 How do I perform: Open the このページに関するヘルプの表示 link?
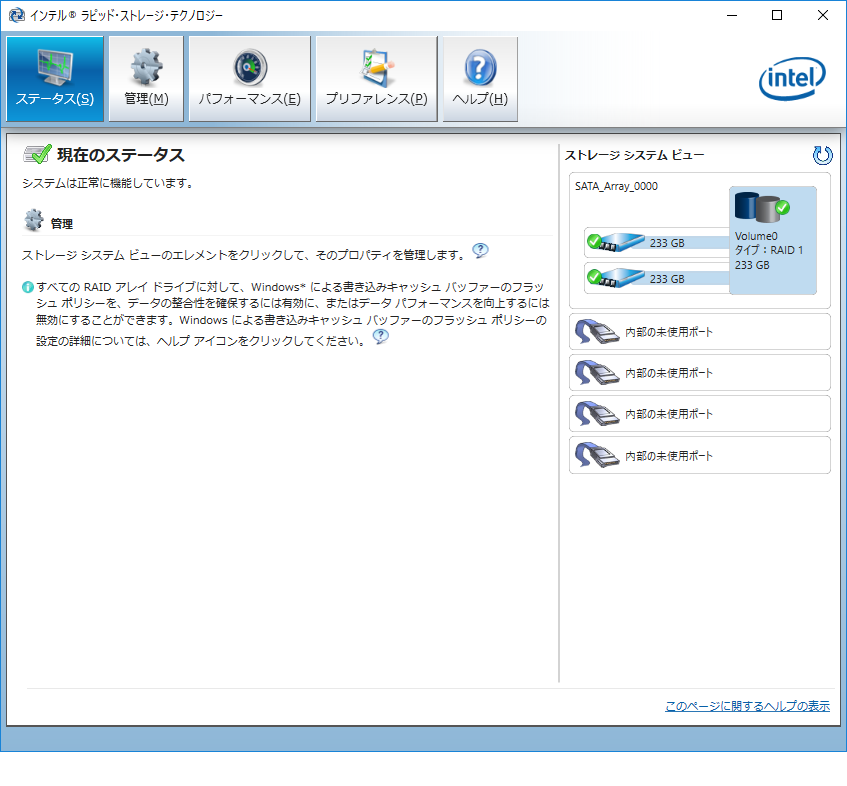(x=747, y=706)
